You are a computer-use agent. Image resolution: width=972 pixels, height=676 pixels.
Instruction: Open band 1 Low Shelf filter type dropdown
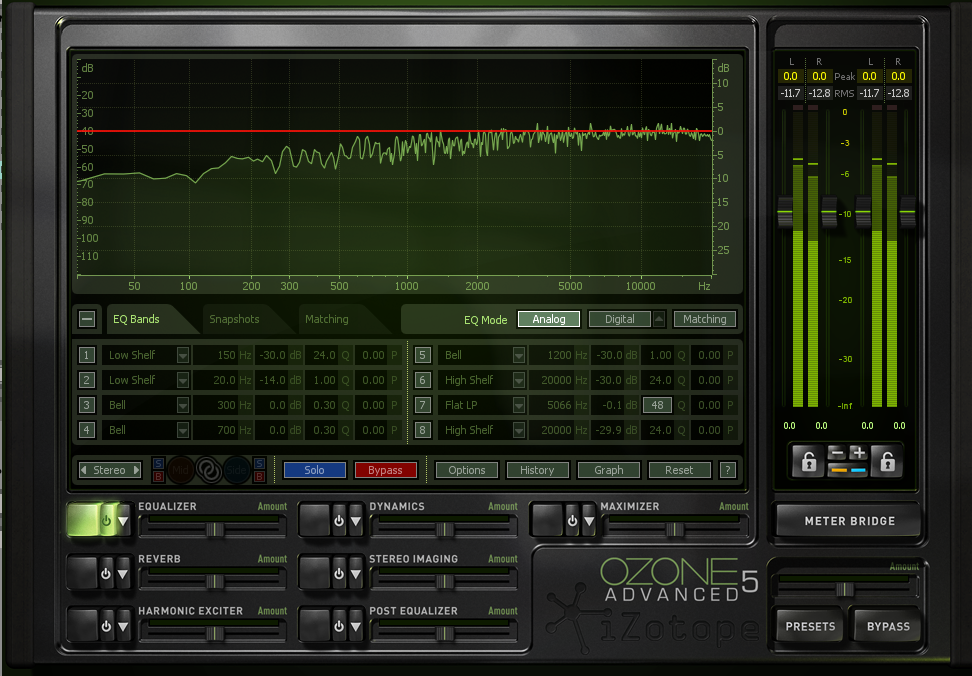point(182,355)
